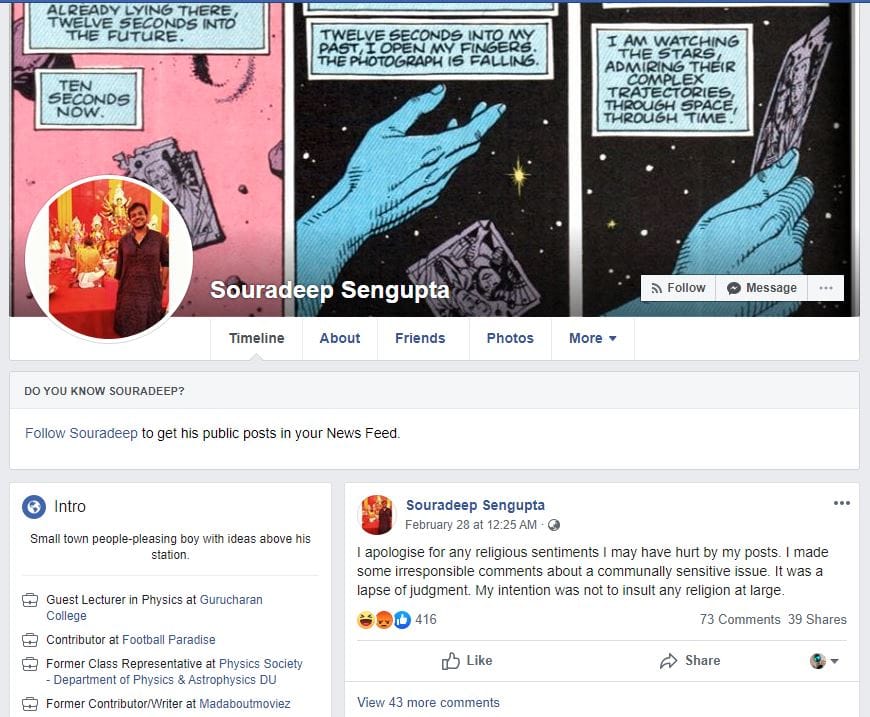The image size is (870, 717).
Task: Click the thumbs-up Like icon on post
Action: (451, 660)
